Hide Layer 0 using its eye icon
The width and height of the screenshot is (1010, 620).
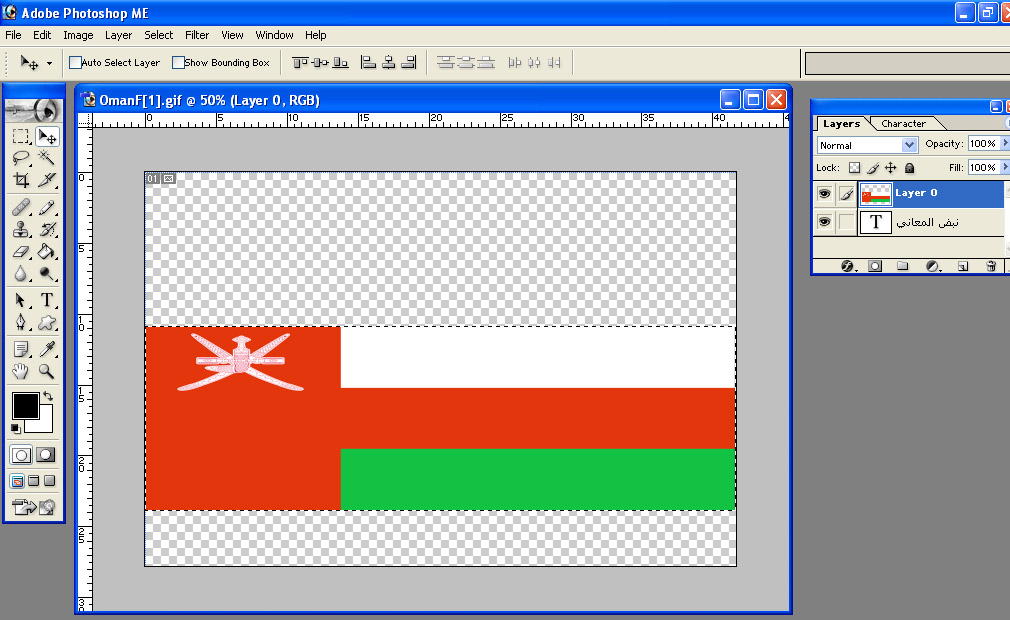(824, 194)
